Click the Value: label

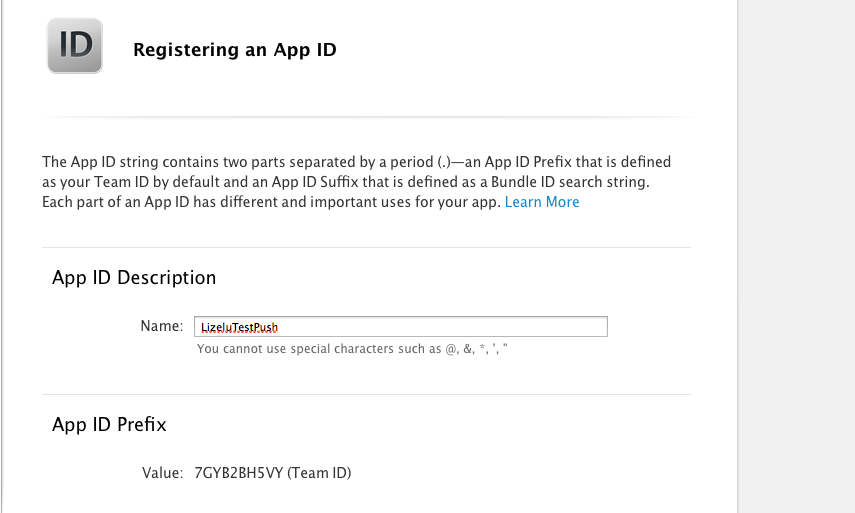[x=162, y=473]
